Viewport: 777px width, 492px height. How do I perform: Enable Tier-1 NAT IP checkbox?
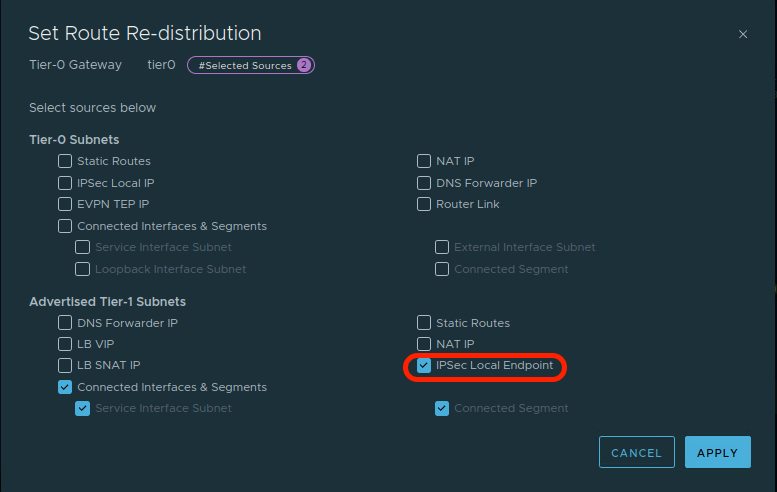(424, 344)
